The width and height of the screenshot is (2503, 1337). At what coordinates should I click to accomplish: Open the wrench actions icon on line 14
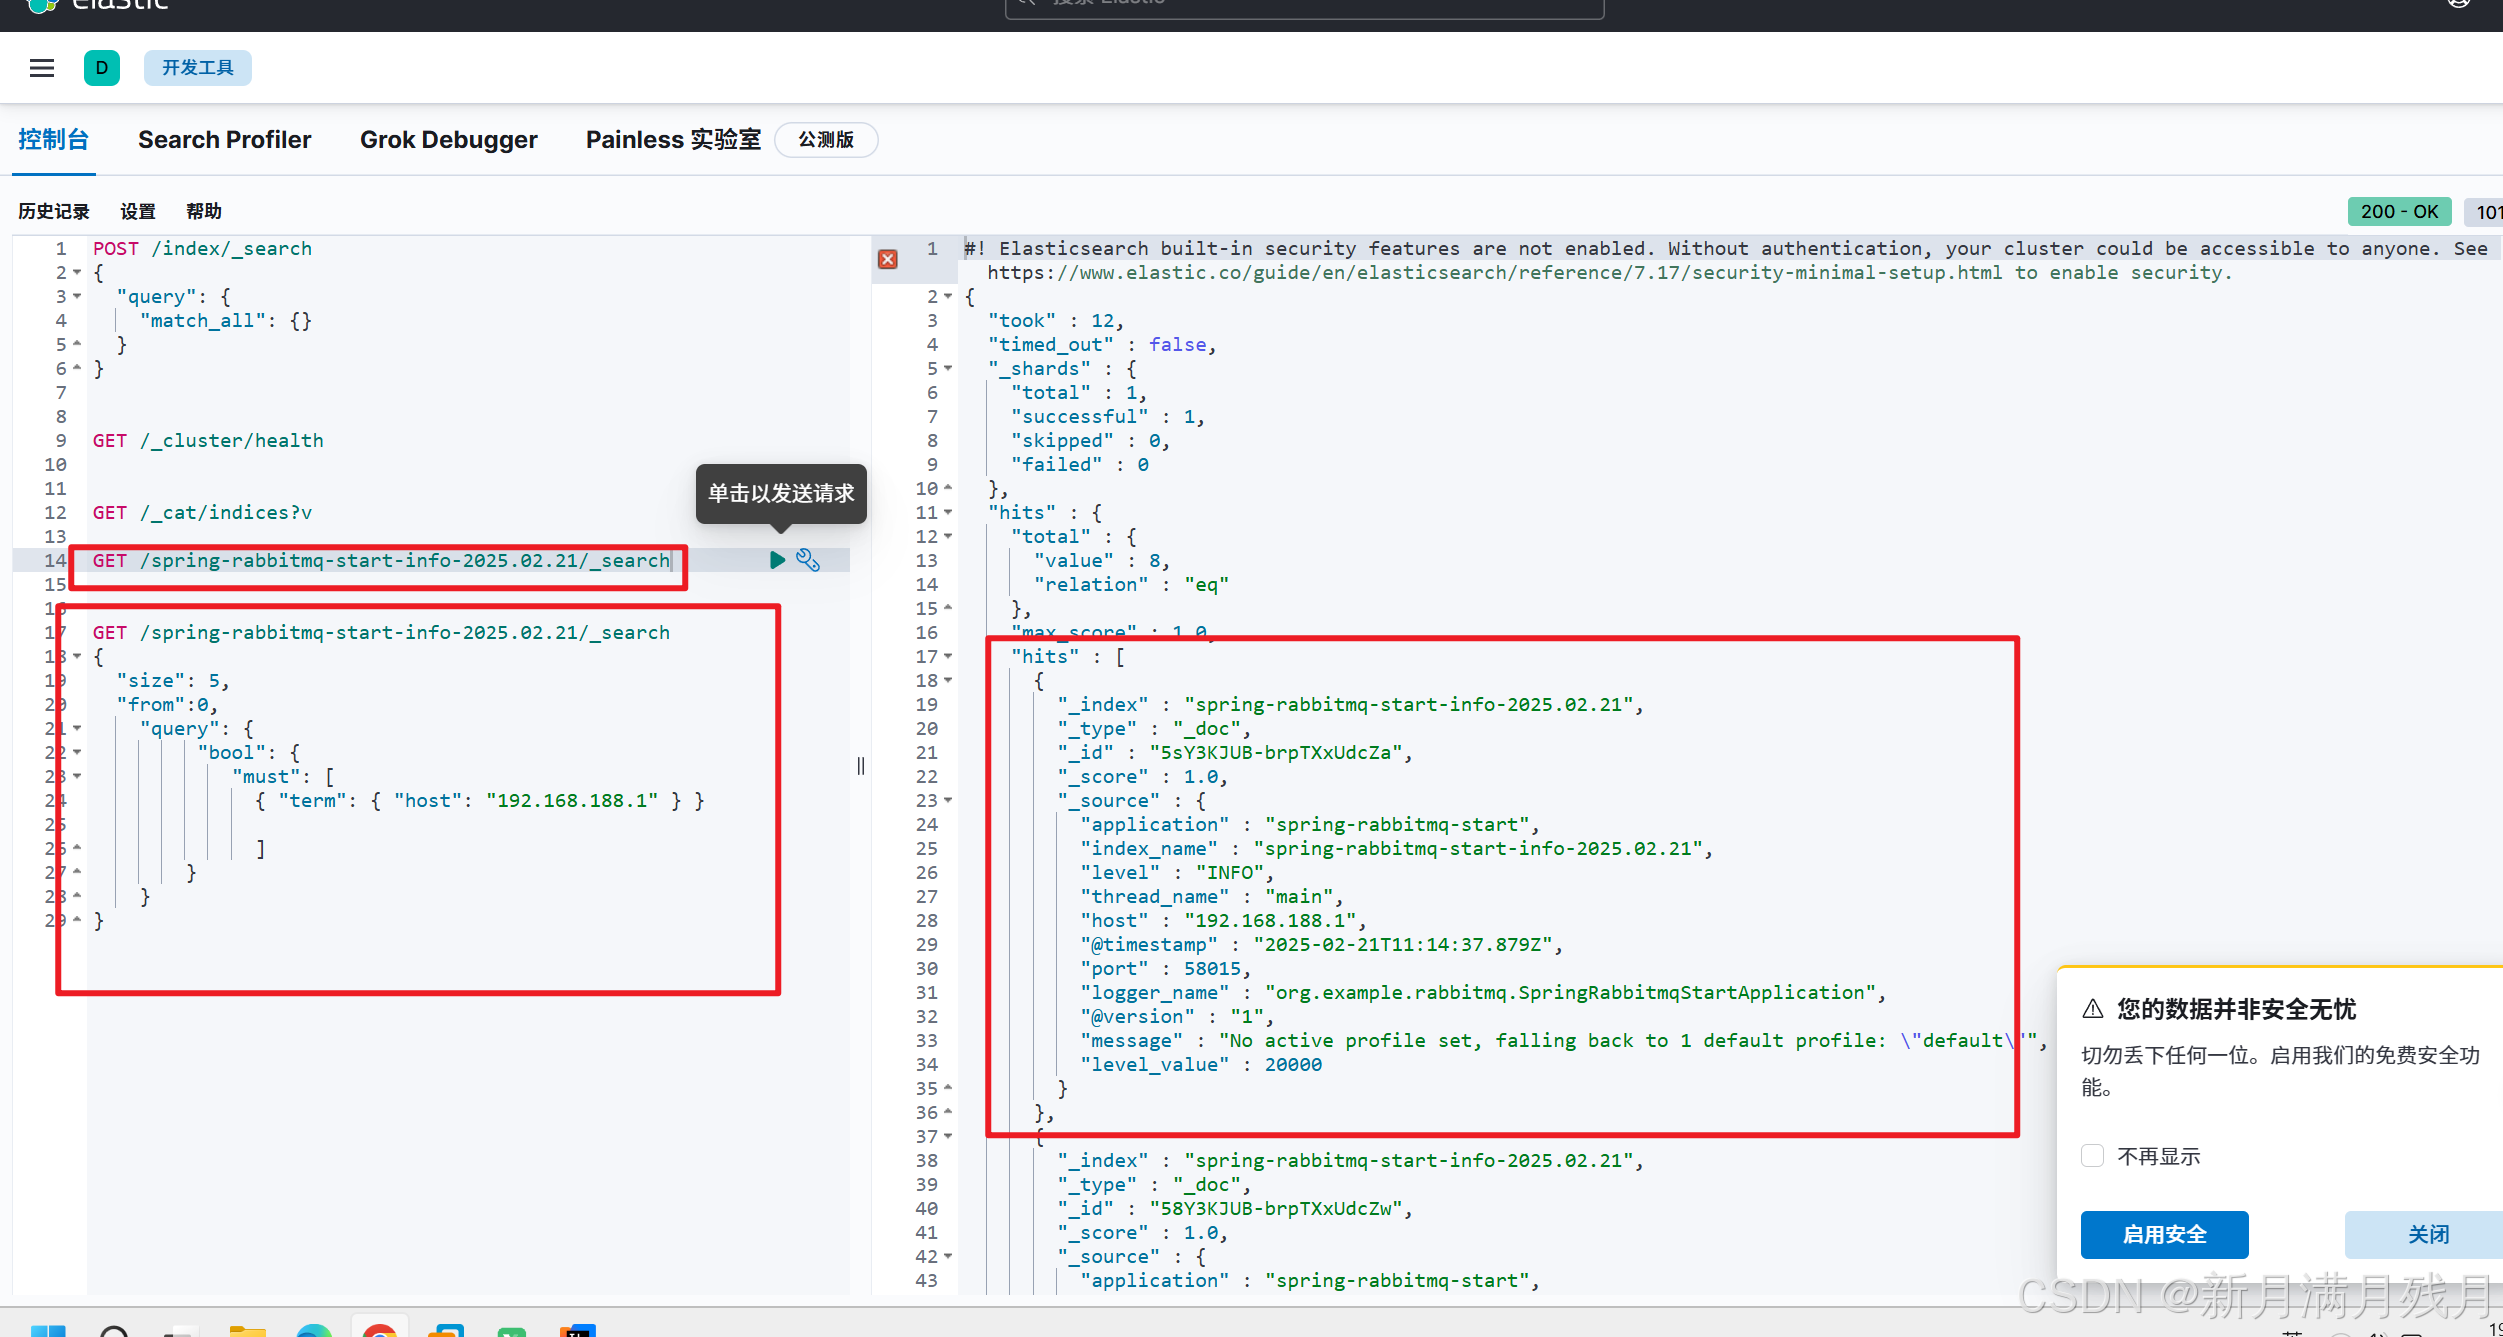[808, 560]
